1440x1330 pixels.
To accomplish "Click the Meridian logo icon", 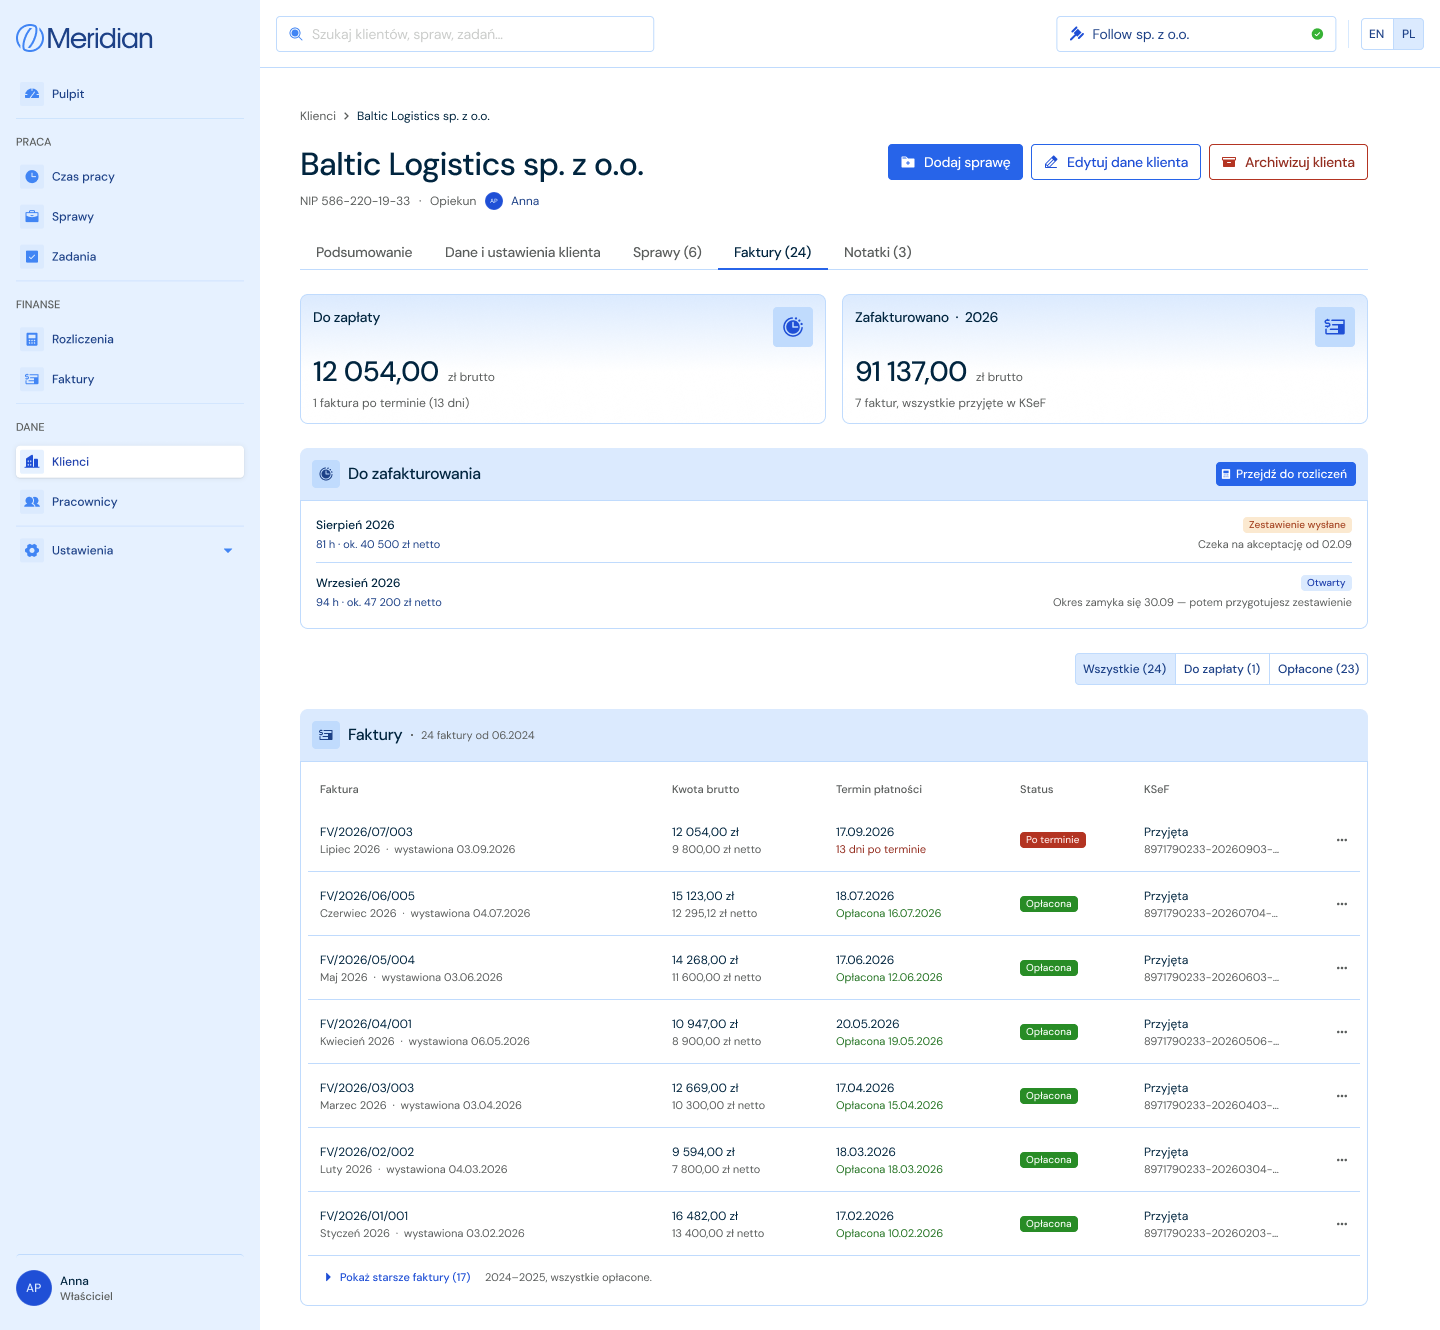I will (30, 38).
